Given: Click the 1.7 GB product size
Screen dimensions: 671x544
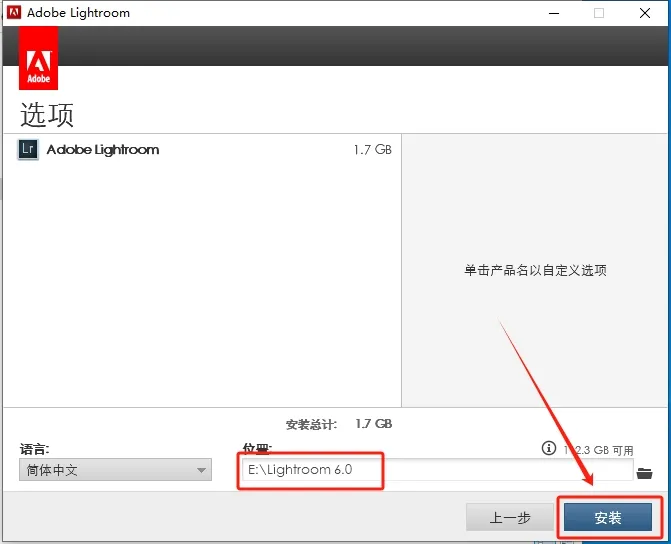Looking at the screenshot, I should pyautogui.click(x=372, y=150).
